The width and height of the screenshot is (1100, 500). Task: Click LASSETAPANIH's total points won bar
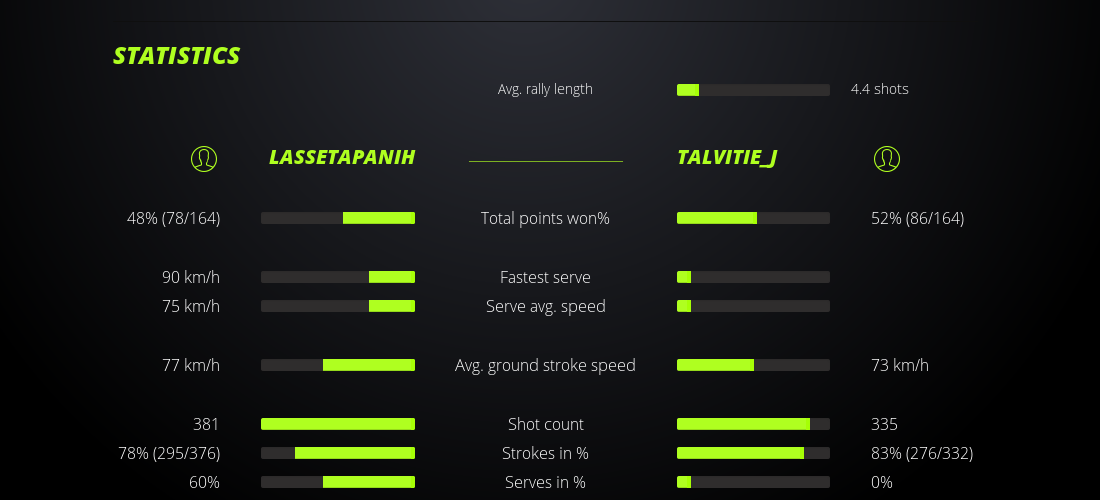click(338, 218)
